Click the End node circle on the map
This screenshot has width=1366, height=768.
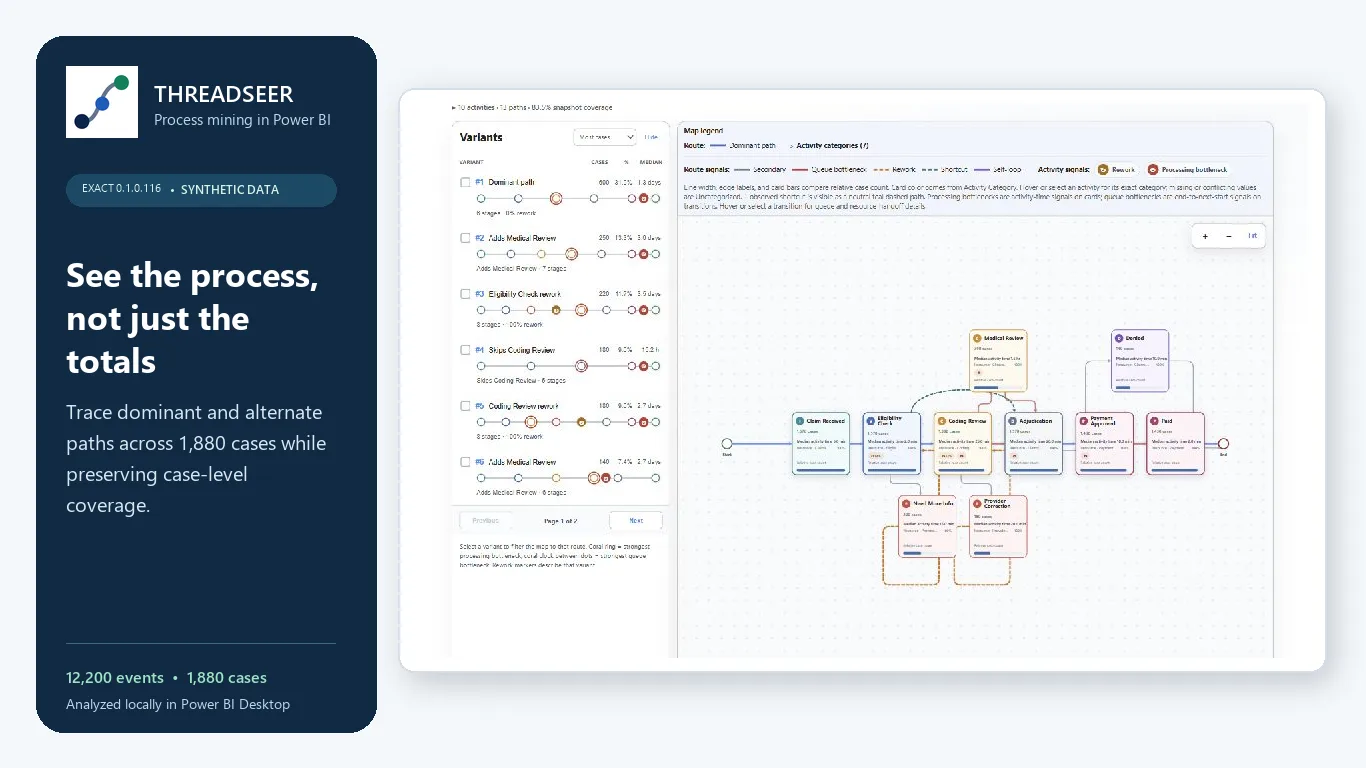coord(1223,443)
